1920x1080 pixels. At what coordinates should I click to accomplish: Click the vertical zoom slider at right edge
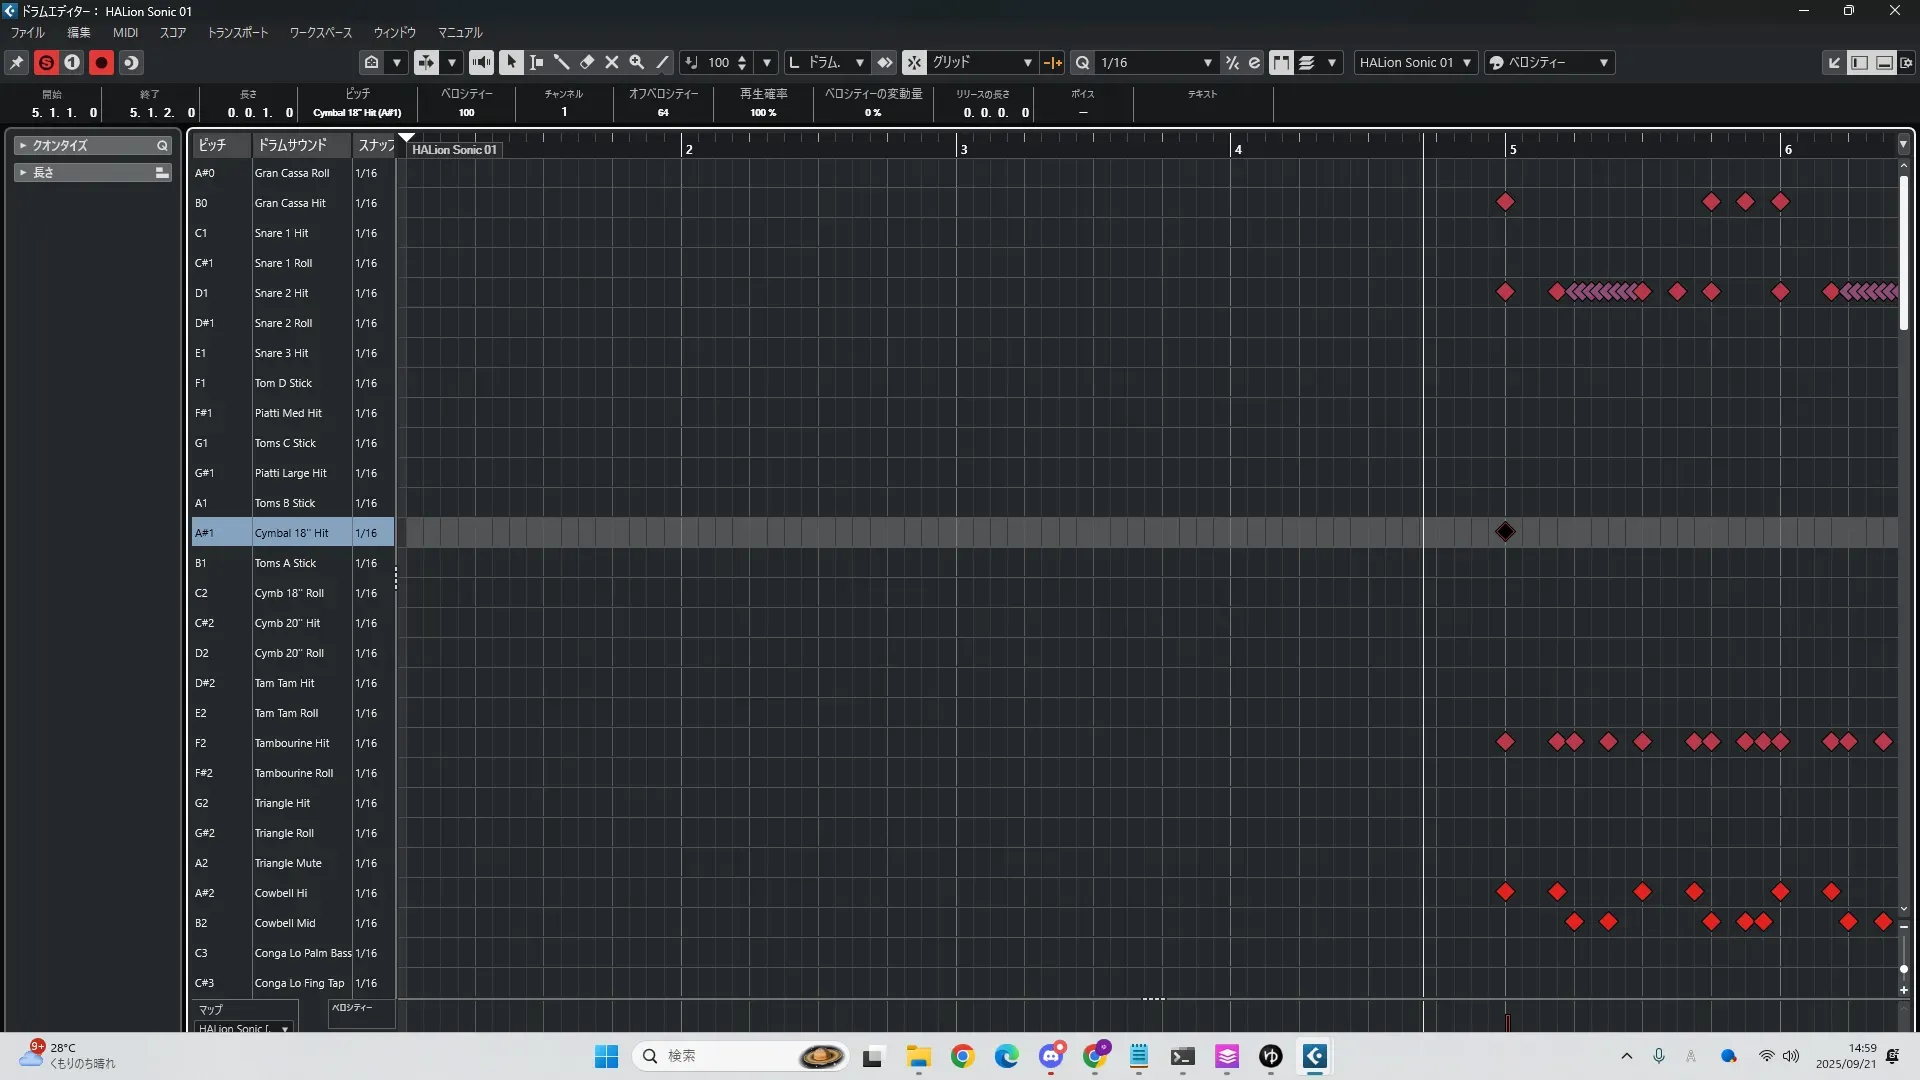pos(1903,969)
